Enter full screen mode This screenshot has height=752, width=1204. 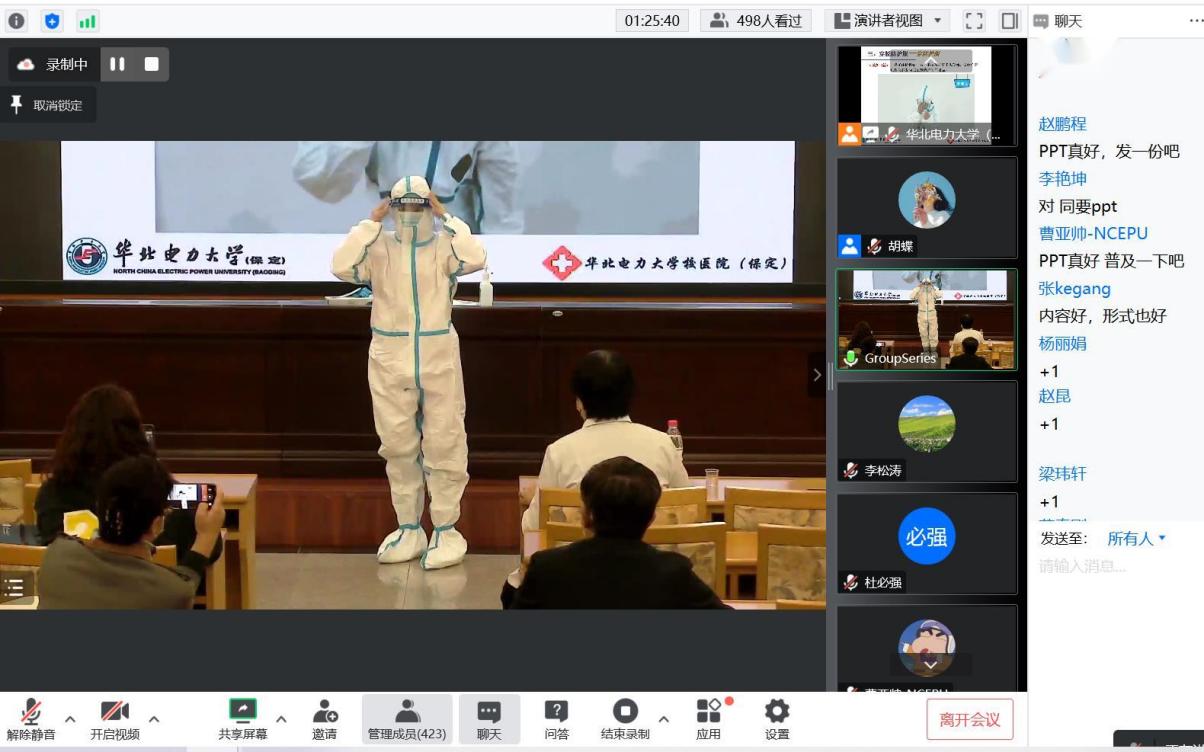tap(974, 21)
